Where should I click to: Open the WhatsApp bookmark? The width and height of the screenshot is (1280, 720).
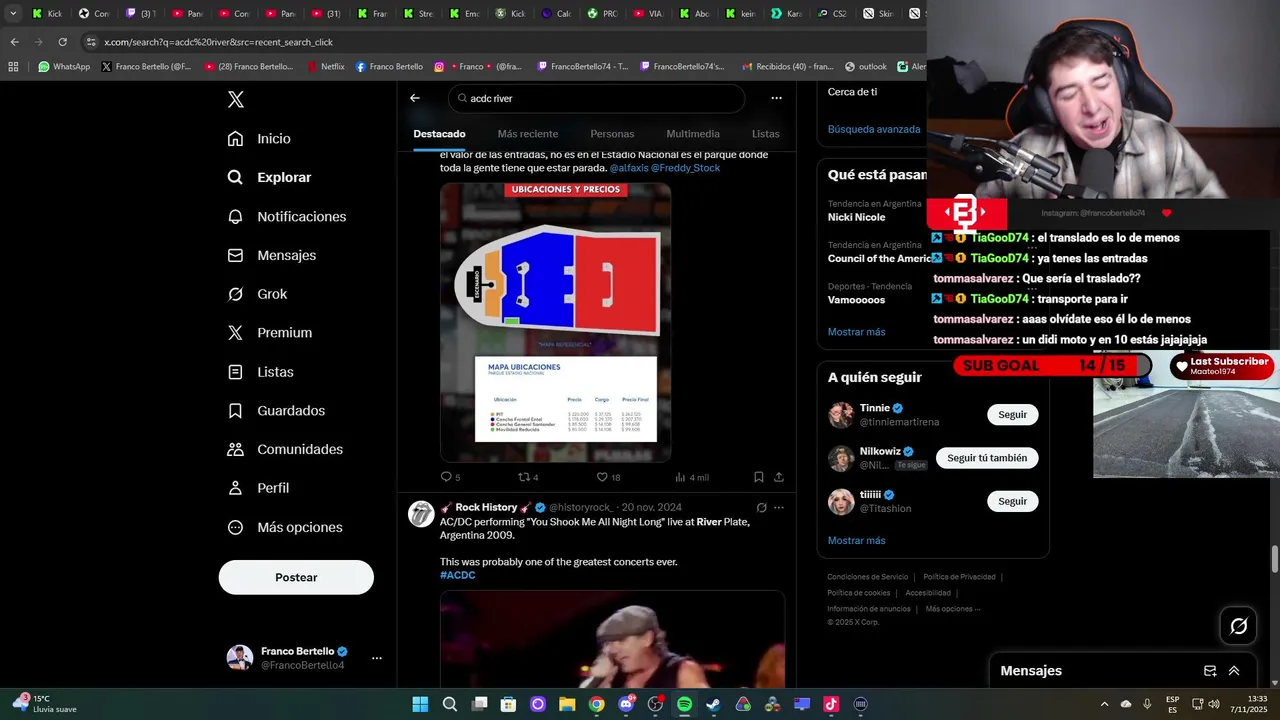point(64,67)
